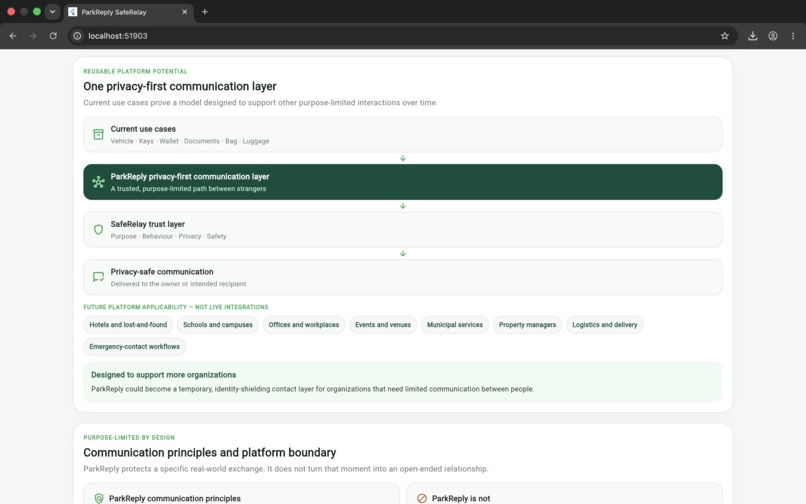This screenshot has width=806, height=504.
Task: Click the Logistics and delivery chip
Action: [604, 325]
